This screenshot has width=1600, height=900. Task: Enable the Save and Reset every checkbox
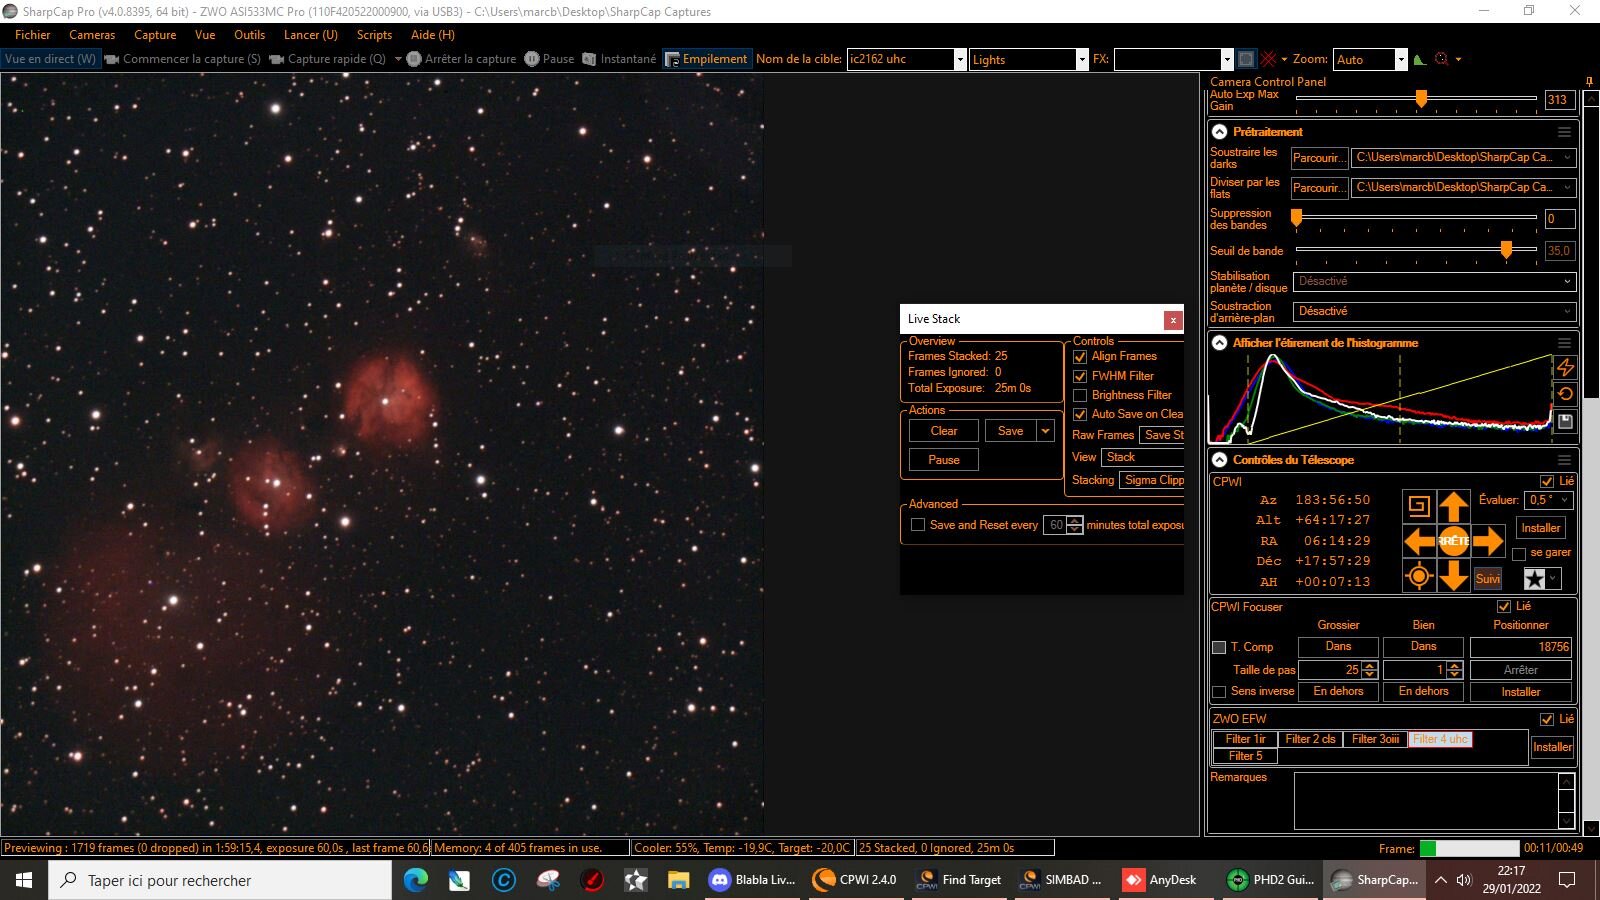coord(918,525)
